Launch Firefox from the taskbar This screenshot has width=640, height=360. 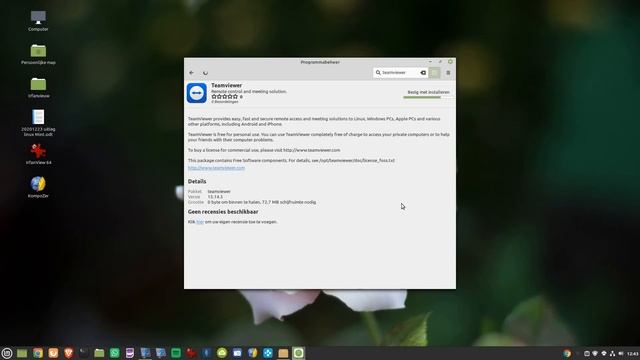point(53,353)
